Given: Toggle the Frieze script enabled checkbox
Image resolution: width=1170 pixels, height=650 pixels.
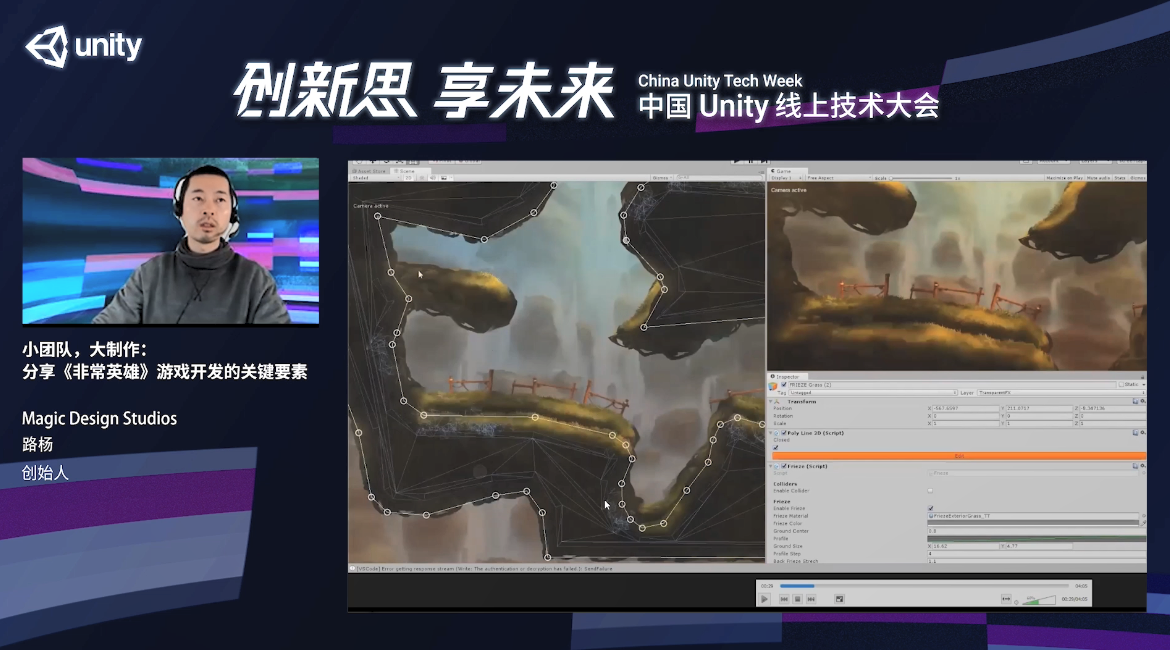Looking at the screenshot, I should (x=783, y=466).
